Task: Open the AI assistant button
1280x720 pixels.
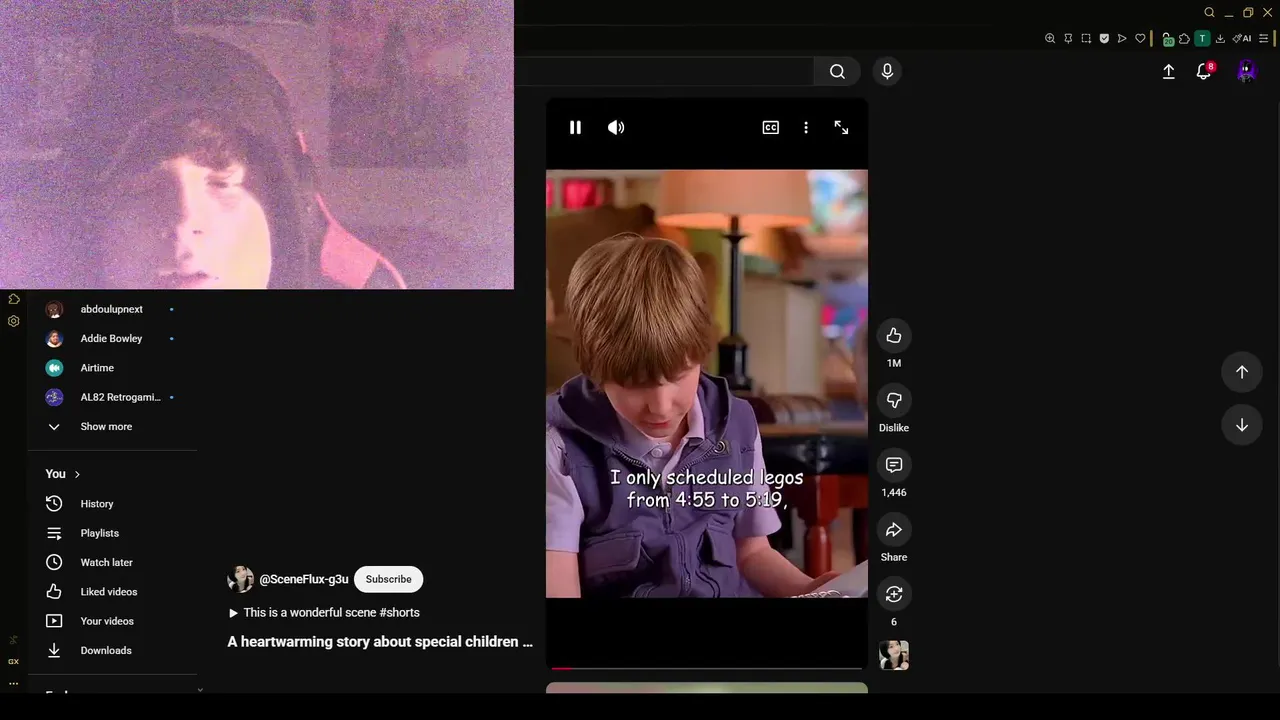Action: coord(1242,39)
